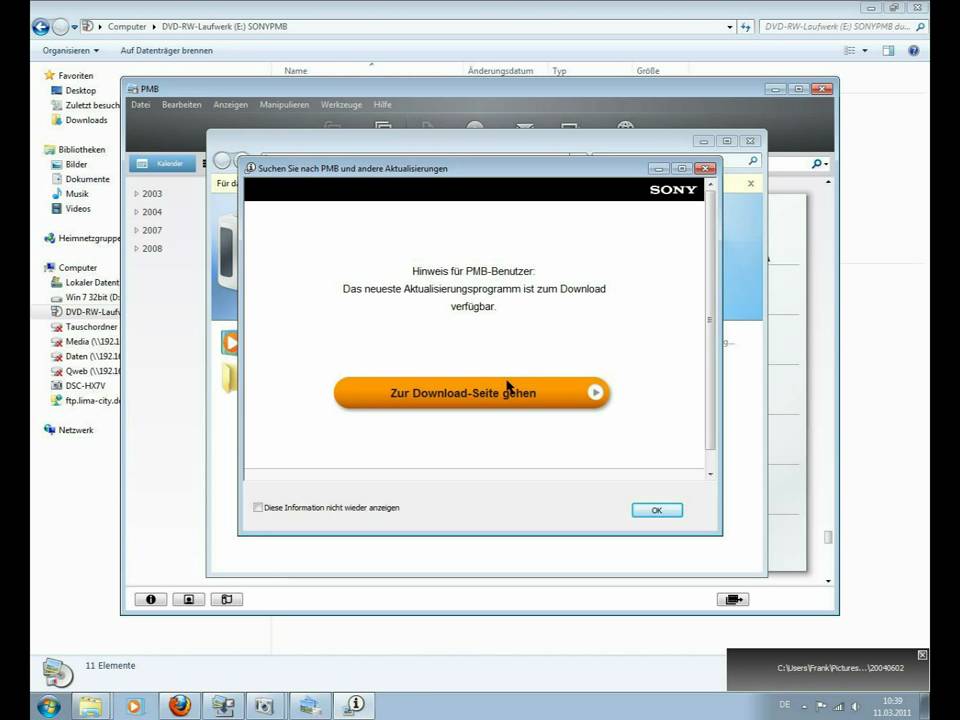This screenshot has height=720, width=960.
Task: Click the action center flag in tray
Action: click(x=821, y=707)
